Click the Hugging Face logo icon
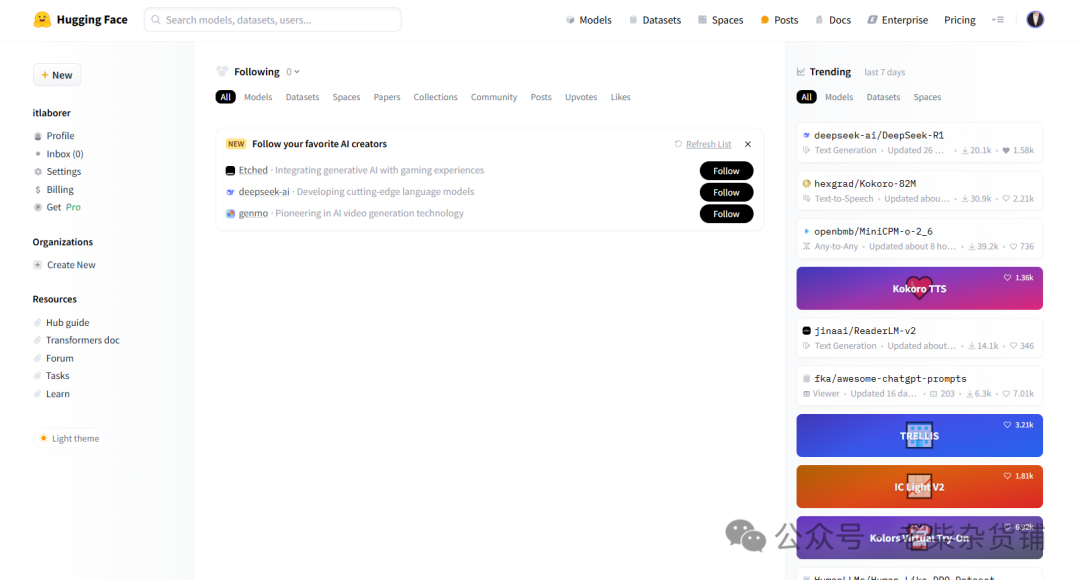 pos(42,20)
